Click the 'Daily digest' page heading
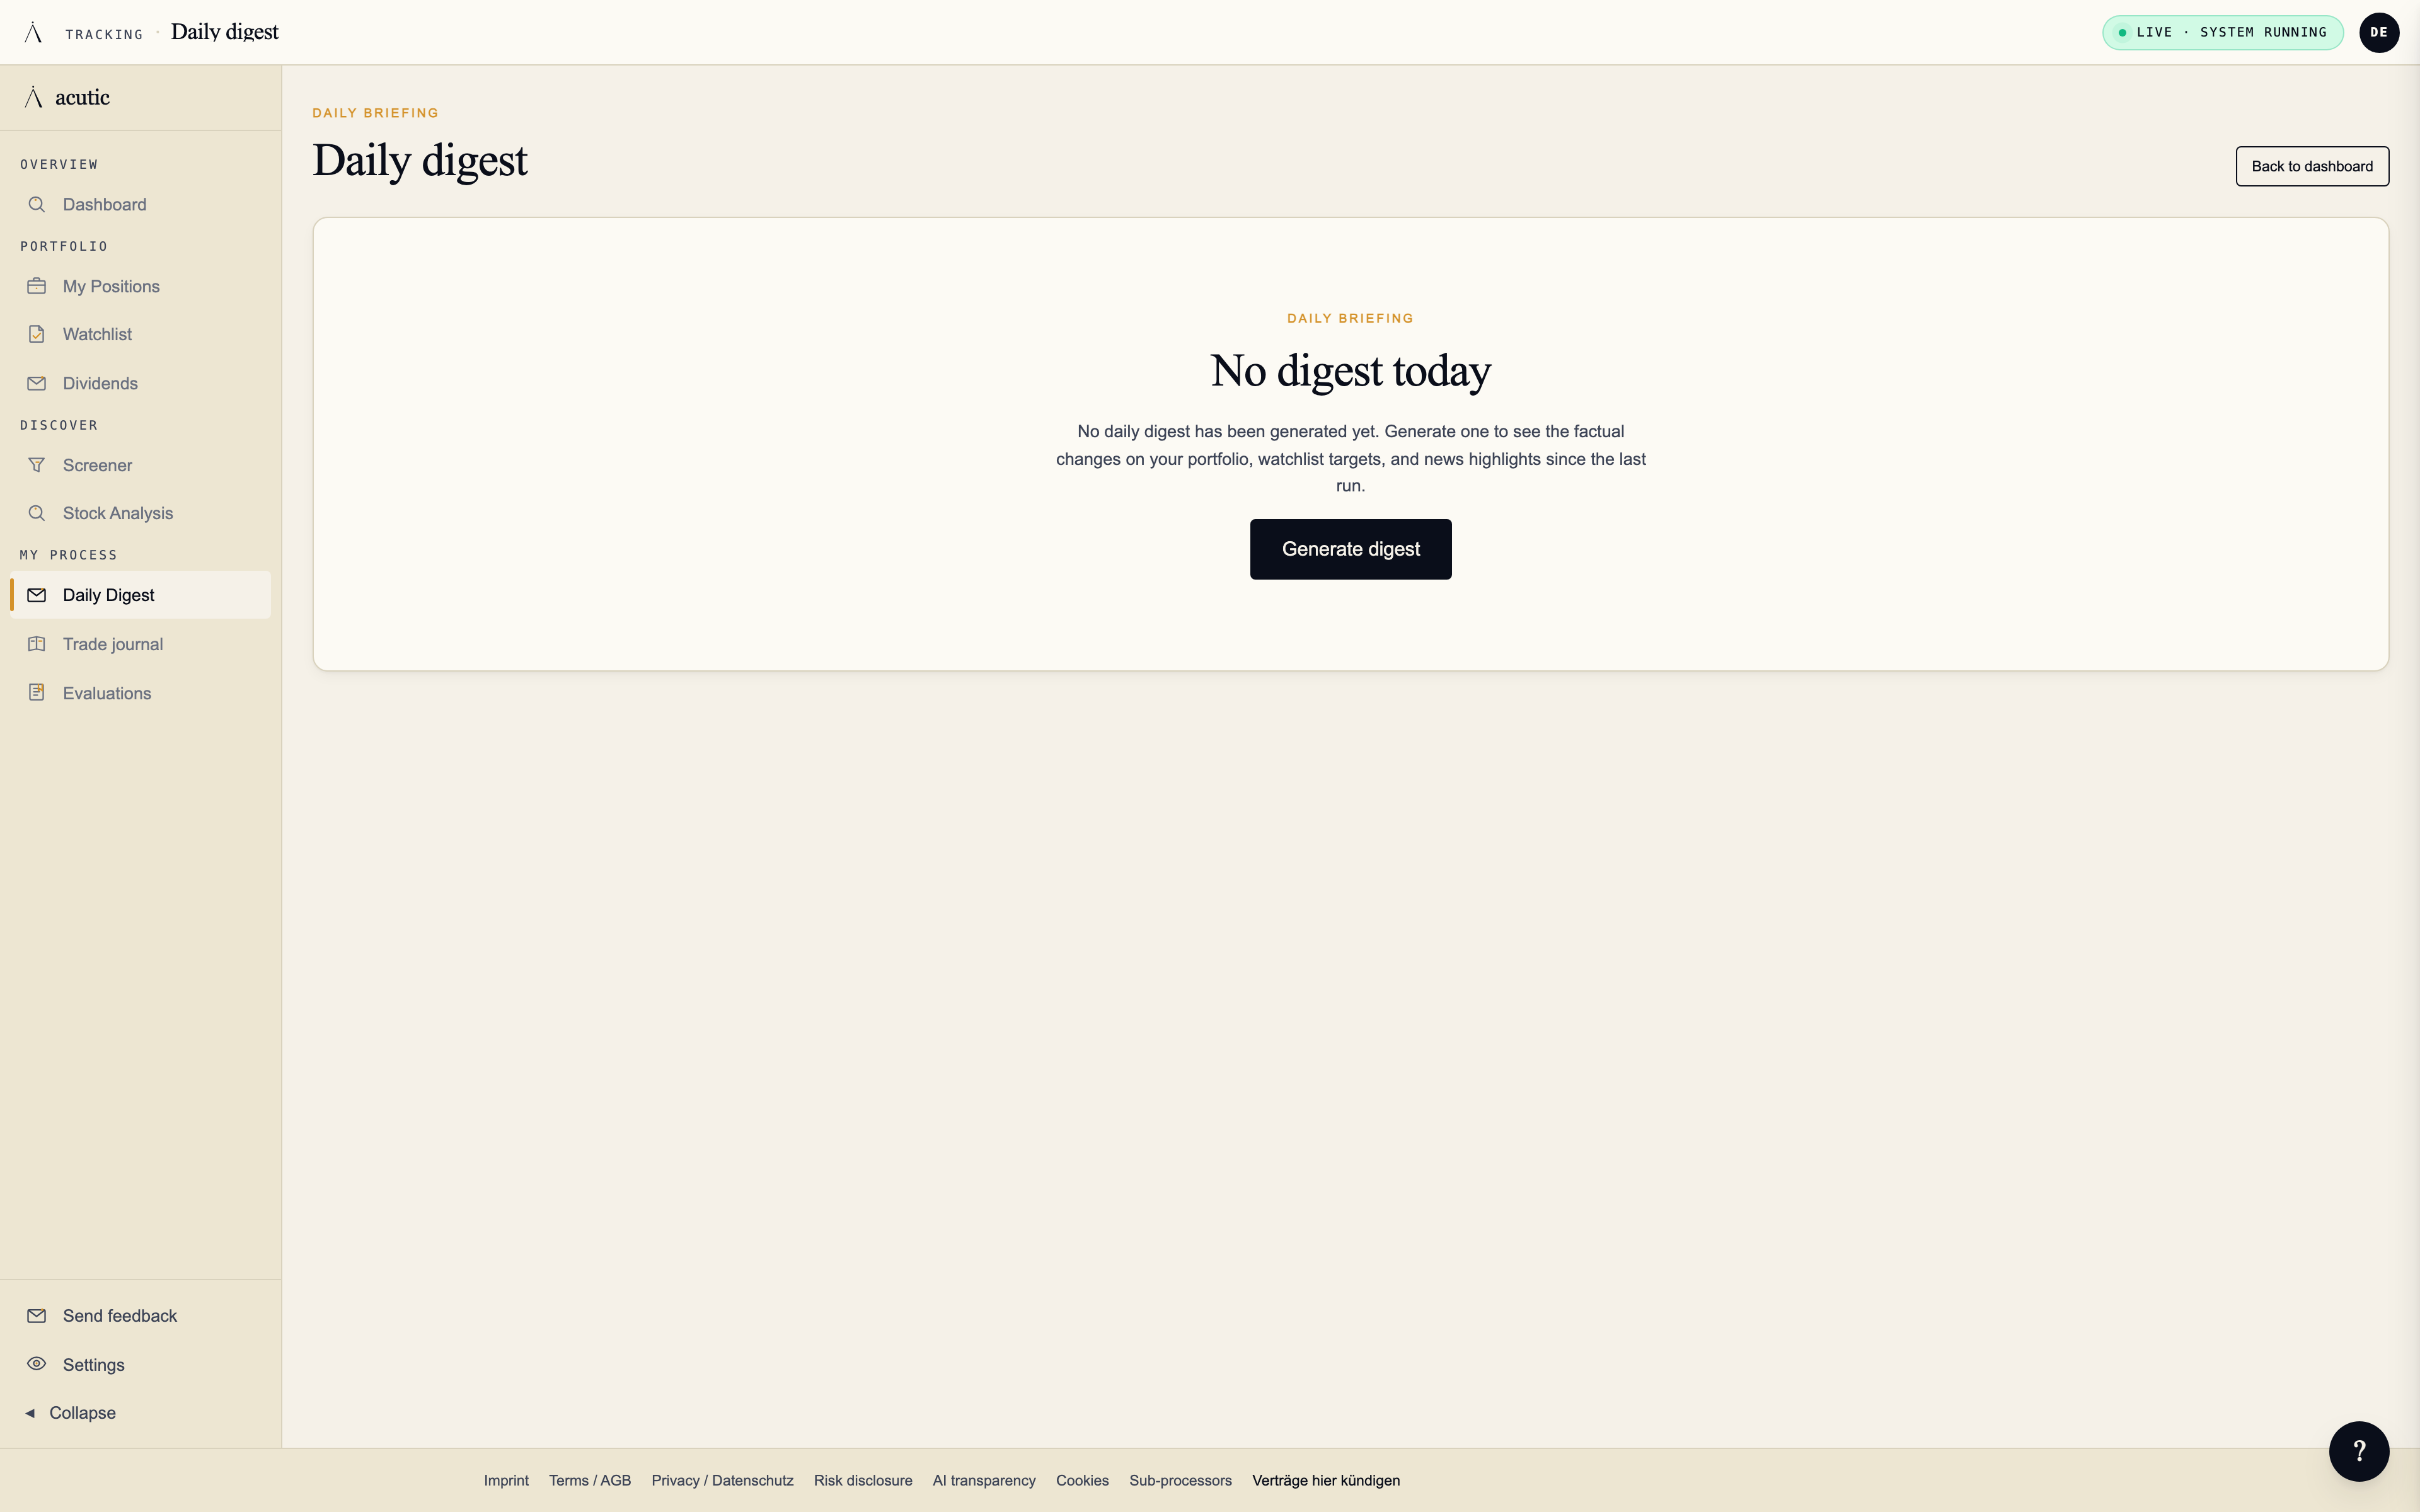The image size is (2420, 1512). [420, 161]
